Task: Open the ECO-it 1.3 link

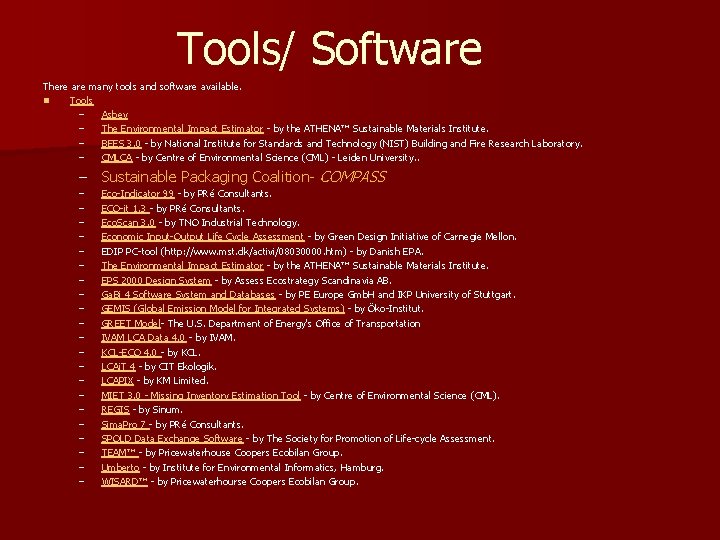Action: (x=125, y=208)
